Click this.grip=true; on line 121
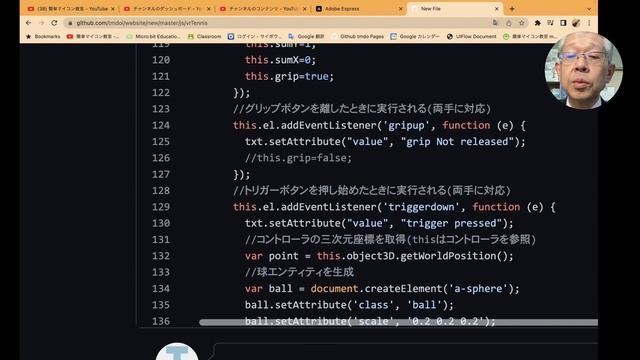Screen dimensions: 640x360 tap(289, 76)
